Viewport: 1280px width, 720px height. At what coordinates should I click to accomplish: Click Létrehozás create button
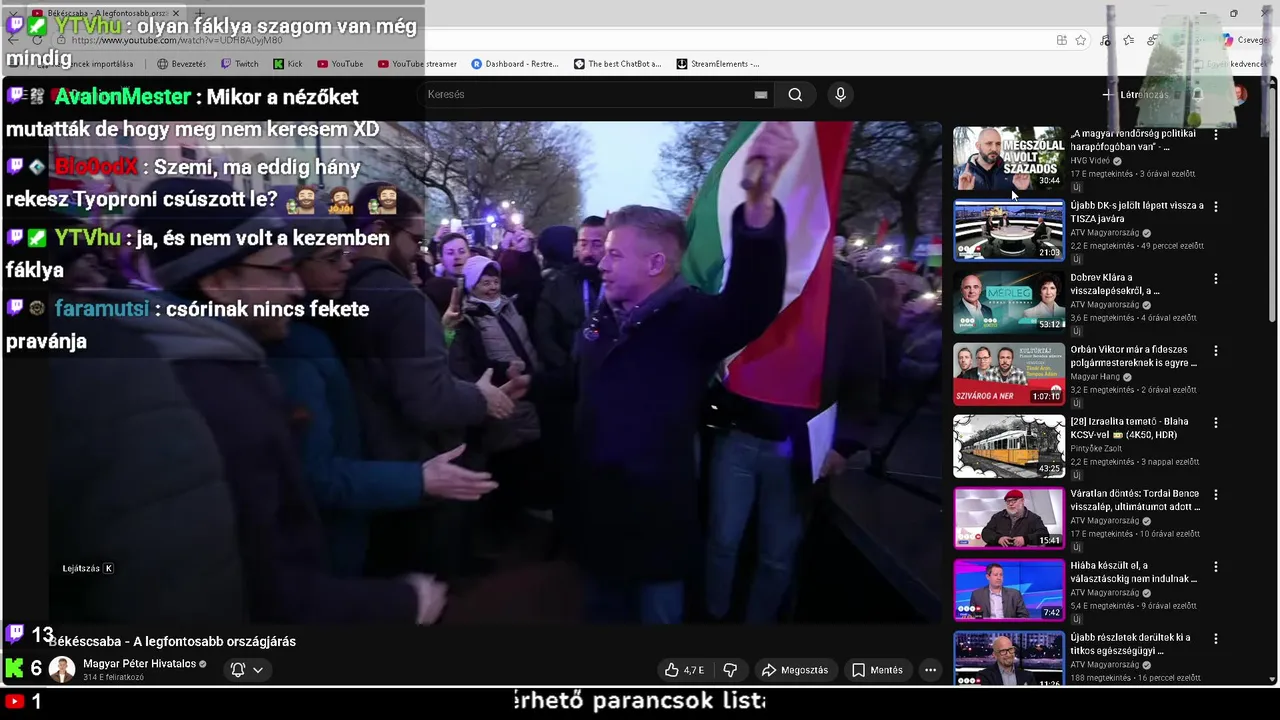click(1136, 95)
